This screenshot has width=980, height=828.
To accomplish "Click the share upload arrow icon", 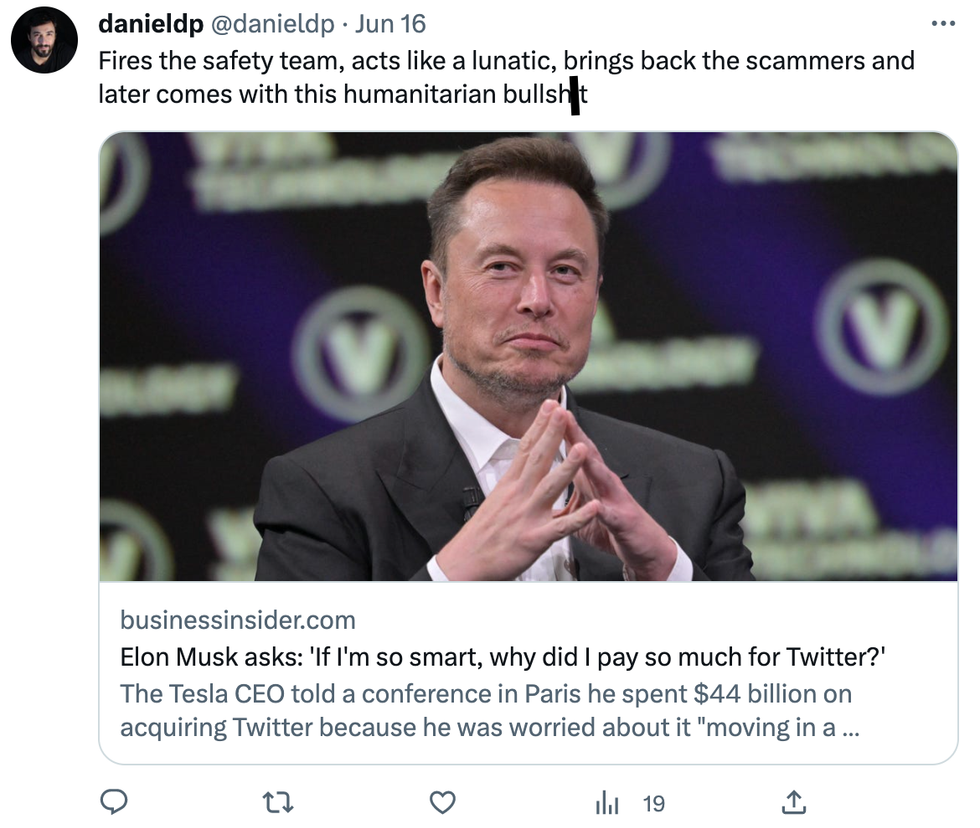I will [x=793, y=802].
